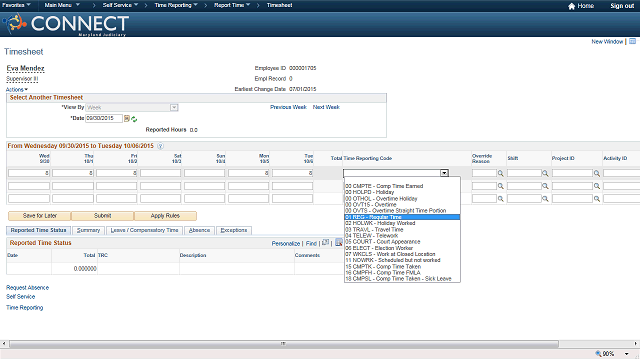Click the Apply Rules button

click(x=165, y=216)
